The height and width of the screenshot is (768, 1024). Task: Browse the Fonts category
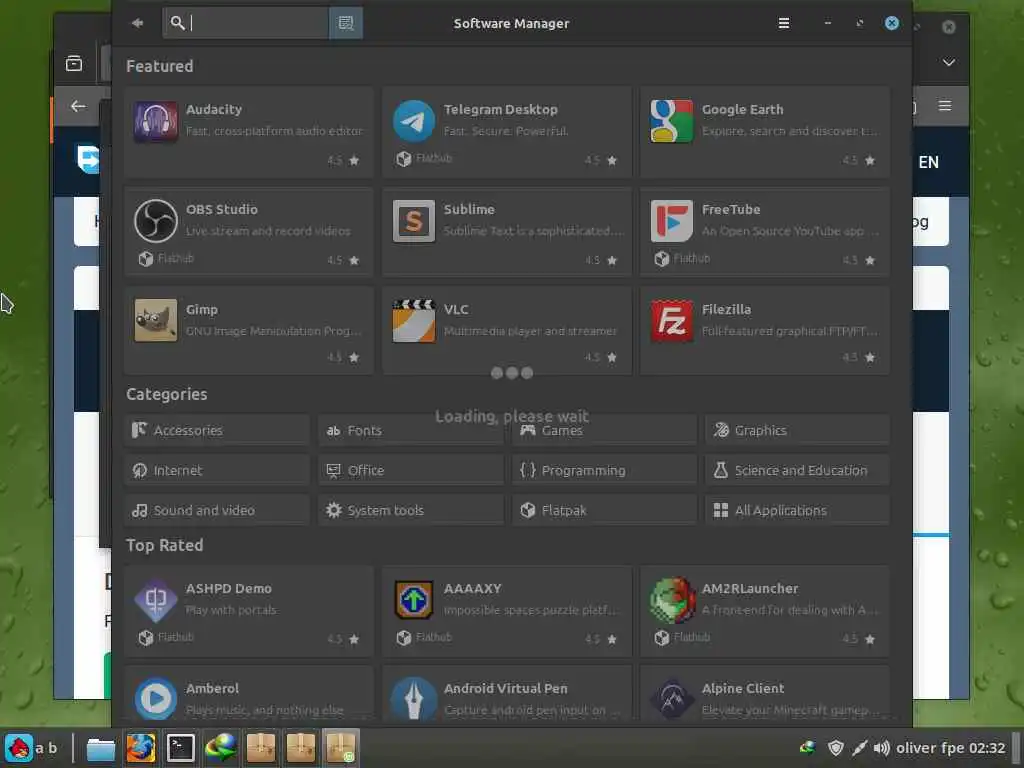(x=411, y=430)
